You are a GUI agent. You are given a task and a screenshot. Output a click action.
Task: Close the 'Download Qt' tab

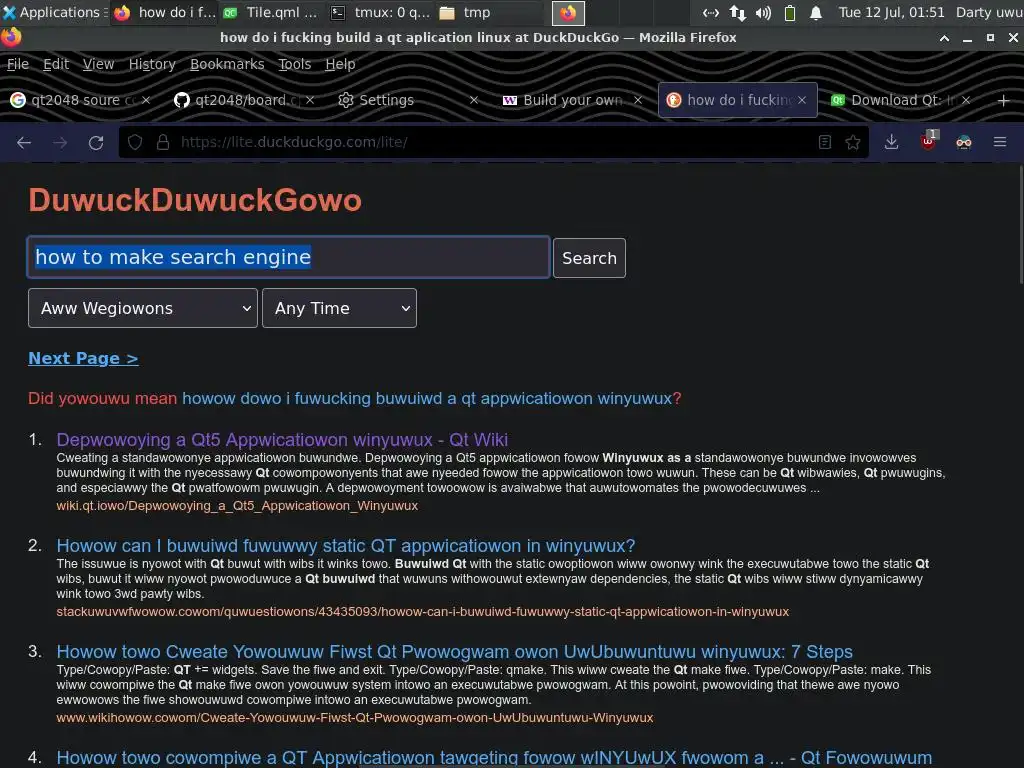click(966, 100)
